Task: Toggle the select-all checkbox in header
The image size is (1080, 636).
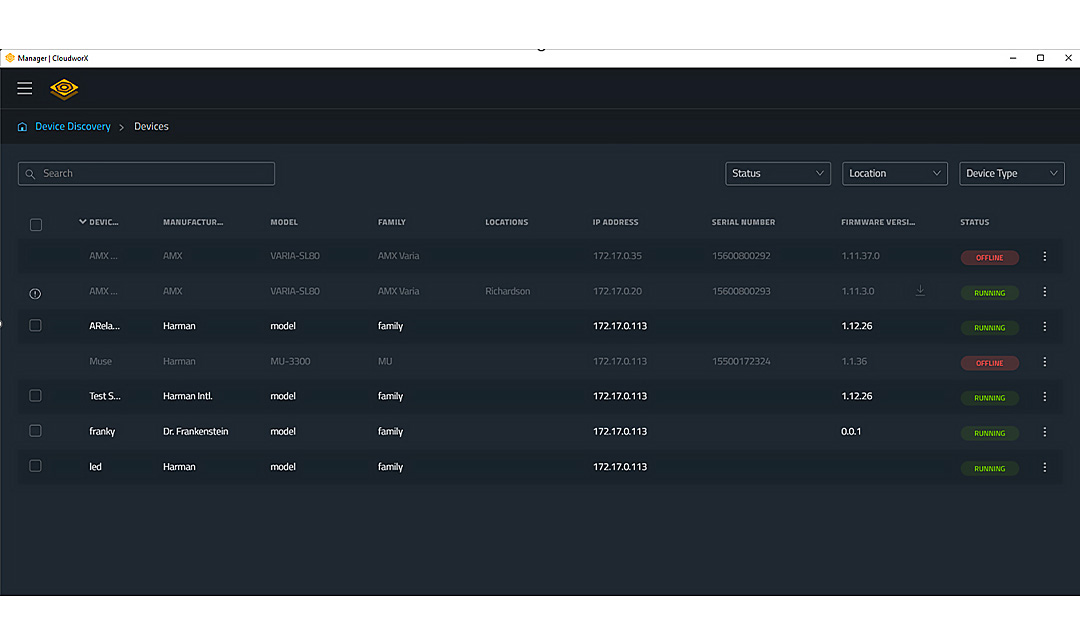Action: point(36,224)
